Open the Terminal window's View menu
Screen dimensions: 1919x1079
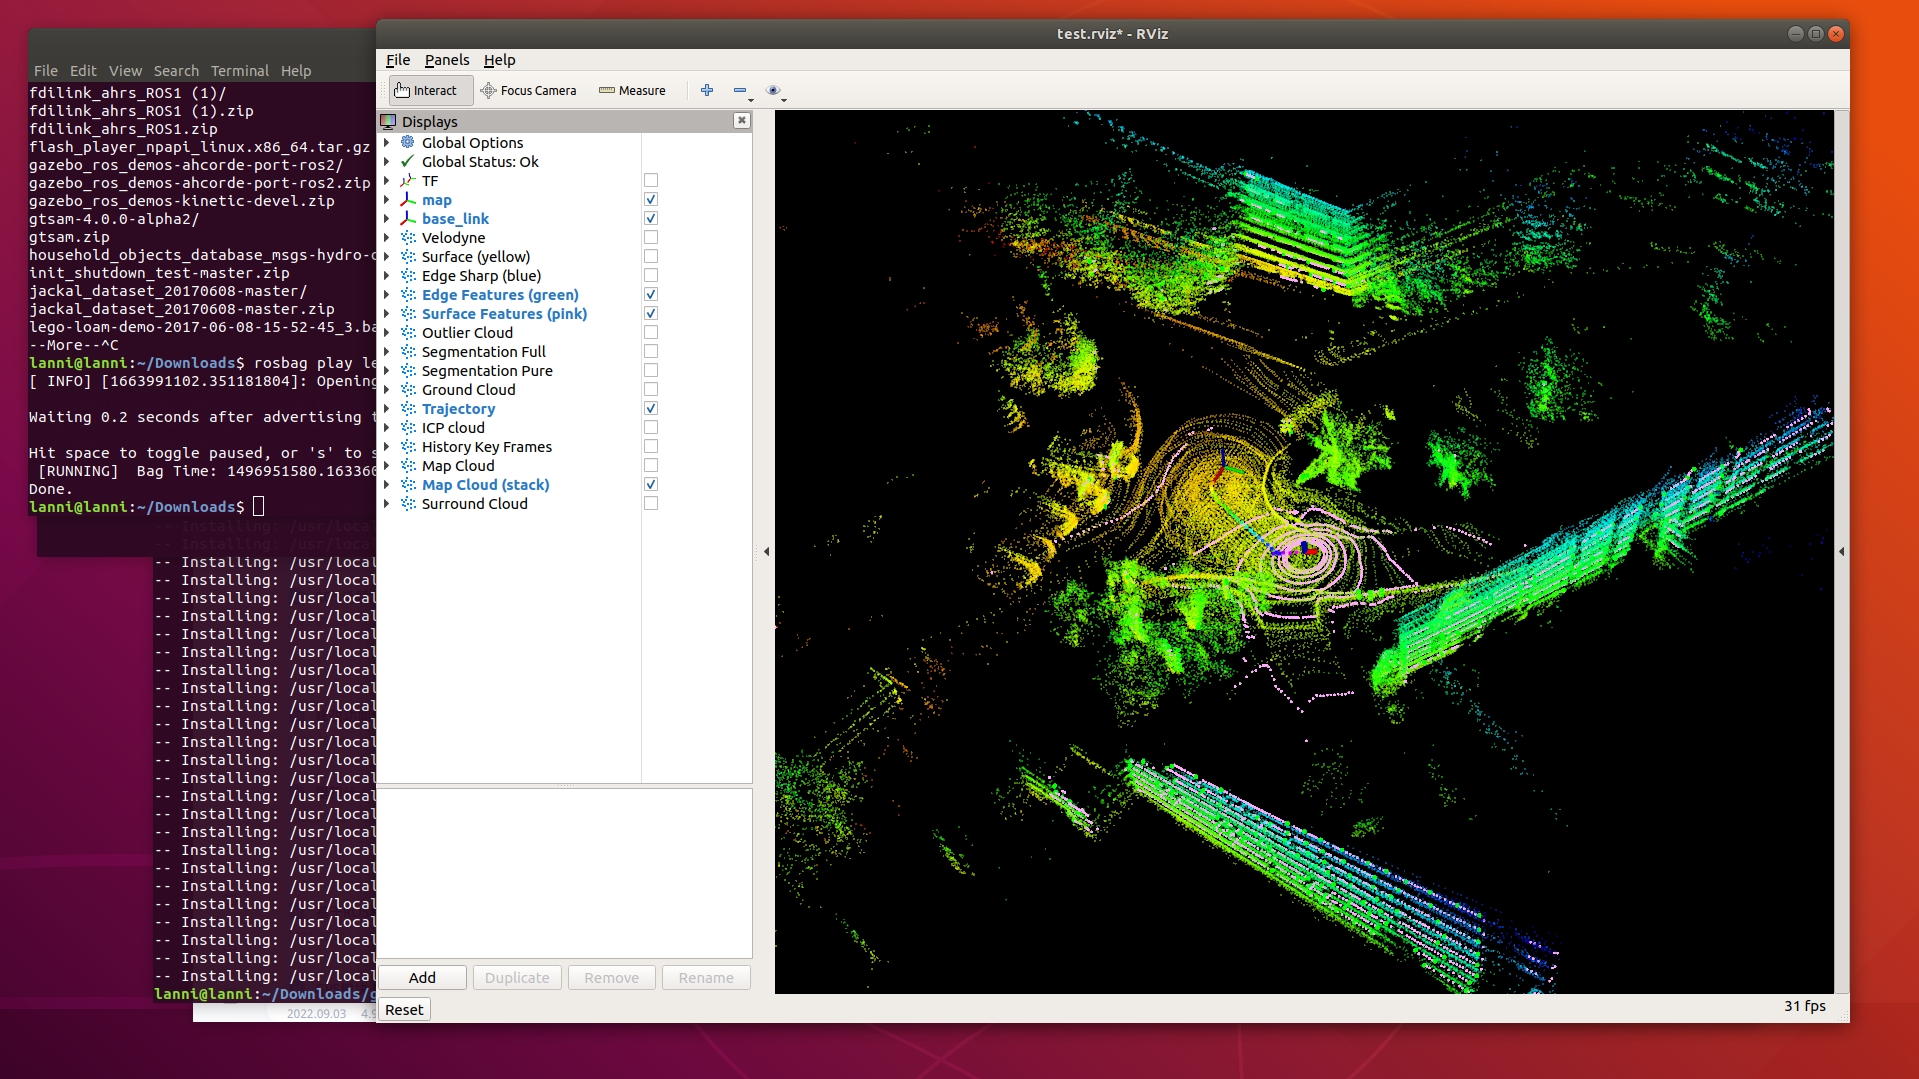pyautogui.click(x=125, y=71)
